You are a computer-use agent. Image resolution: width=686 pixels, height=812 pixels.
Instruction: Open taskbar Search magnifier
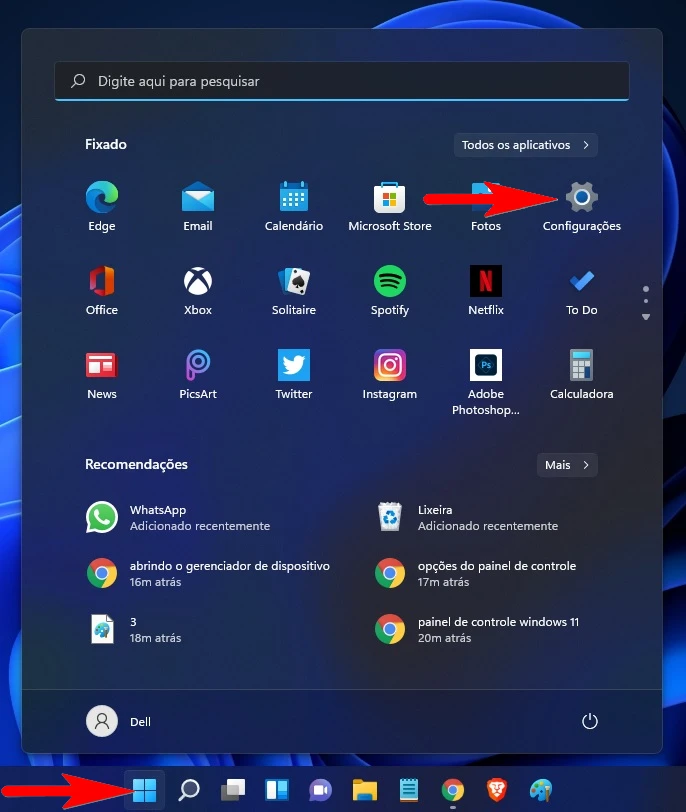[x=189, y=790]
